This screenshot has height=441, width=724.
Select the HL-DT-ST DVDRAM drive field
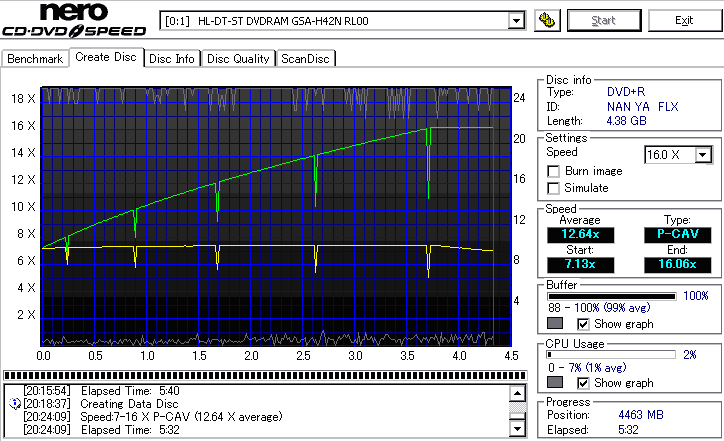point(342,21)
